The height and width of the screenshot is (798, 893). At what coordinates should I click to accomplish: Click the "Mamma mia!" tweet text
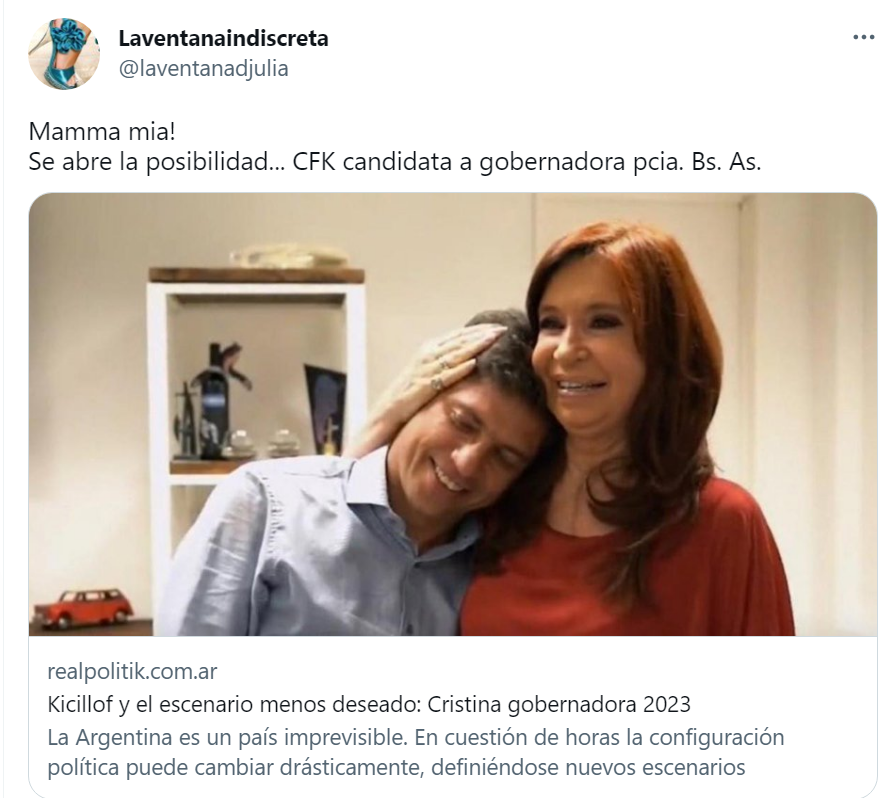click(x=102, y=132)
